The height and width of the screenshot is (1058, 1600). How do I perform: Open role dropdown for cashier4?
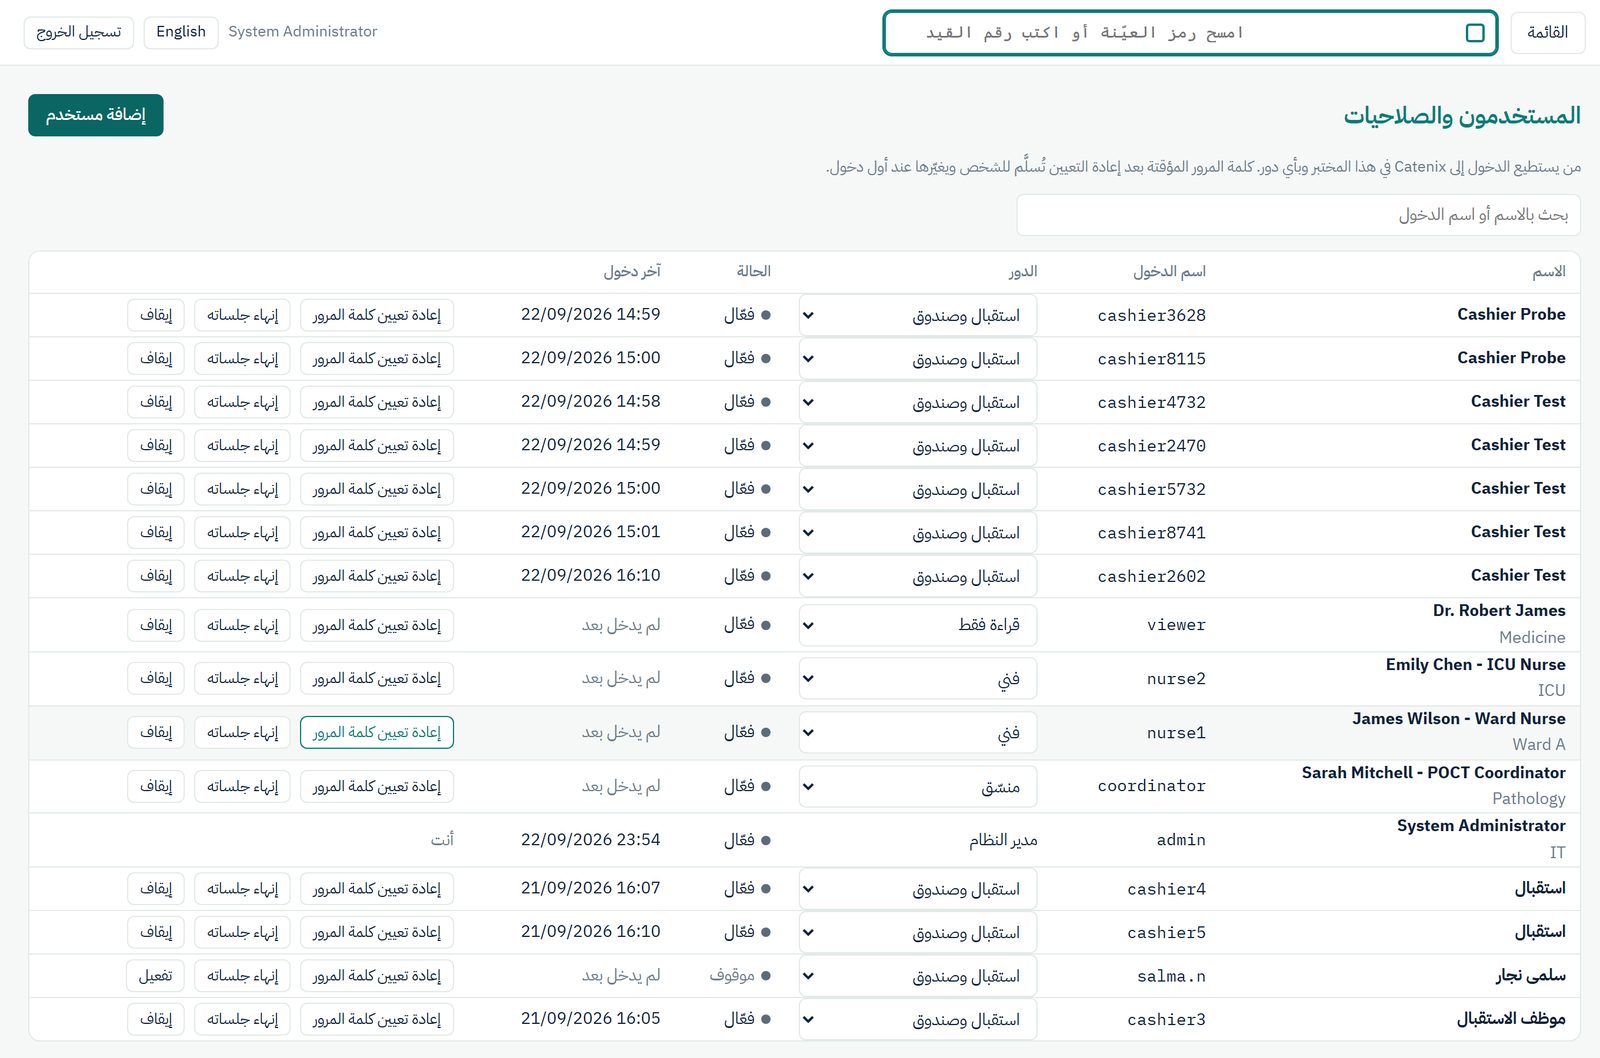point(918,889)
